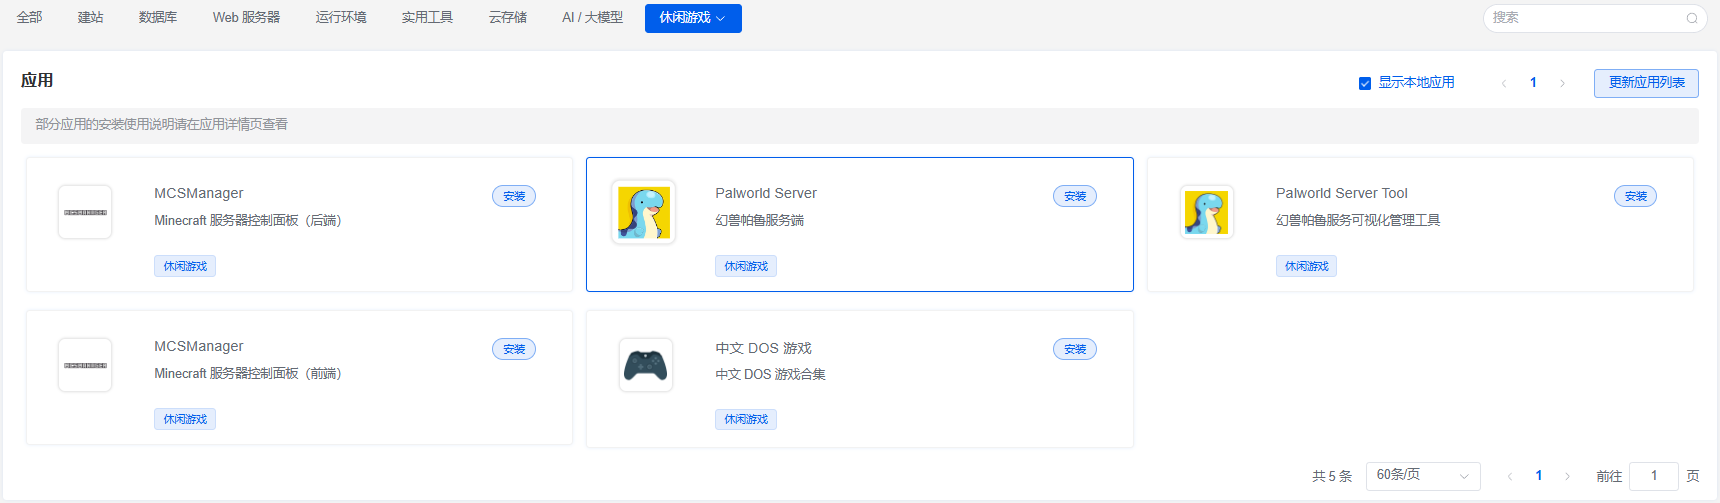Viewport: 1720px width, 503px height.
Task: Switch to the Web 服务器 tab
Action: tap(246, 17)
